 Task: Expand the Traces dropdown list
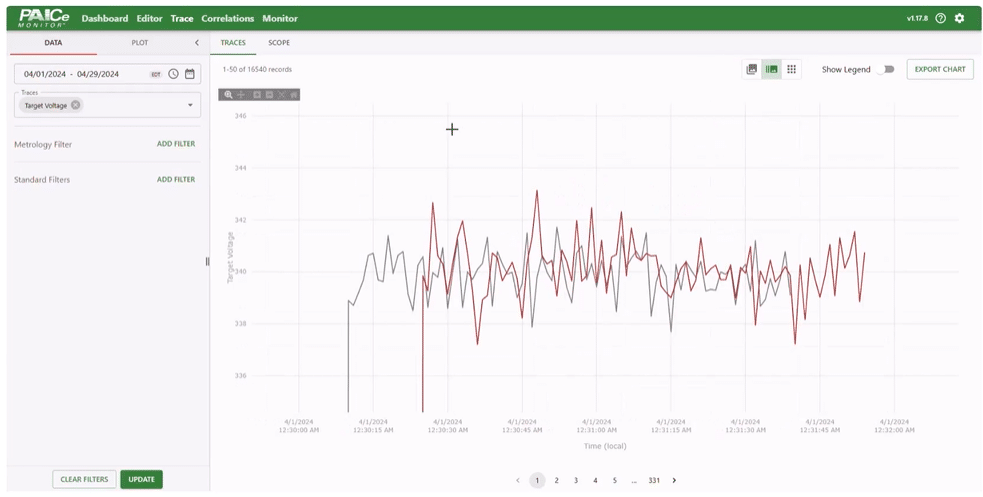(x=190, y=105)
